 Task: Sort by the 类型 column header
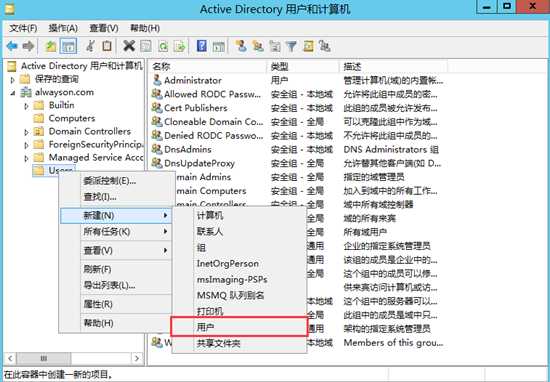point(303,66)
